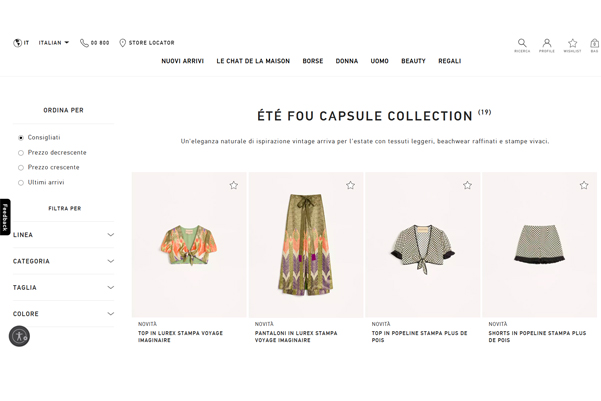The image size is (601, 401).
Task: Open the Feedback side tab
Action: pyautogui.click(x=5, y=217)
